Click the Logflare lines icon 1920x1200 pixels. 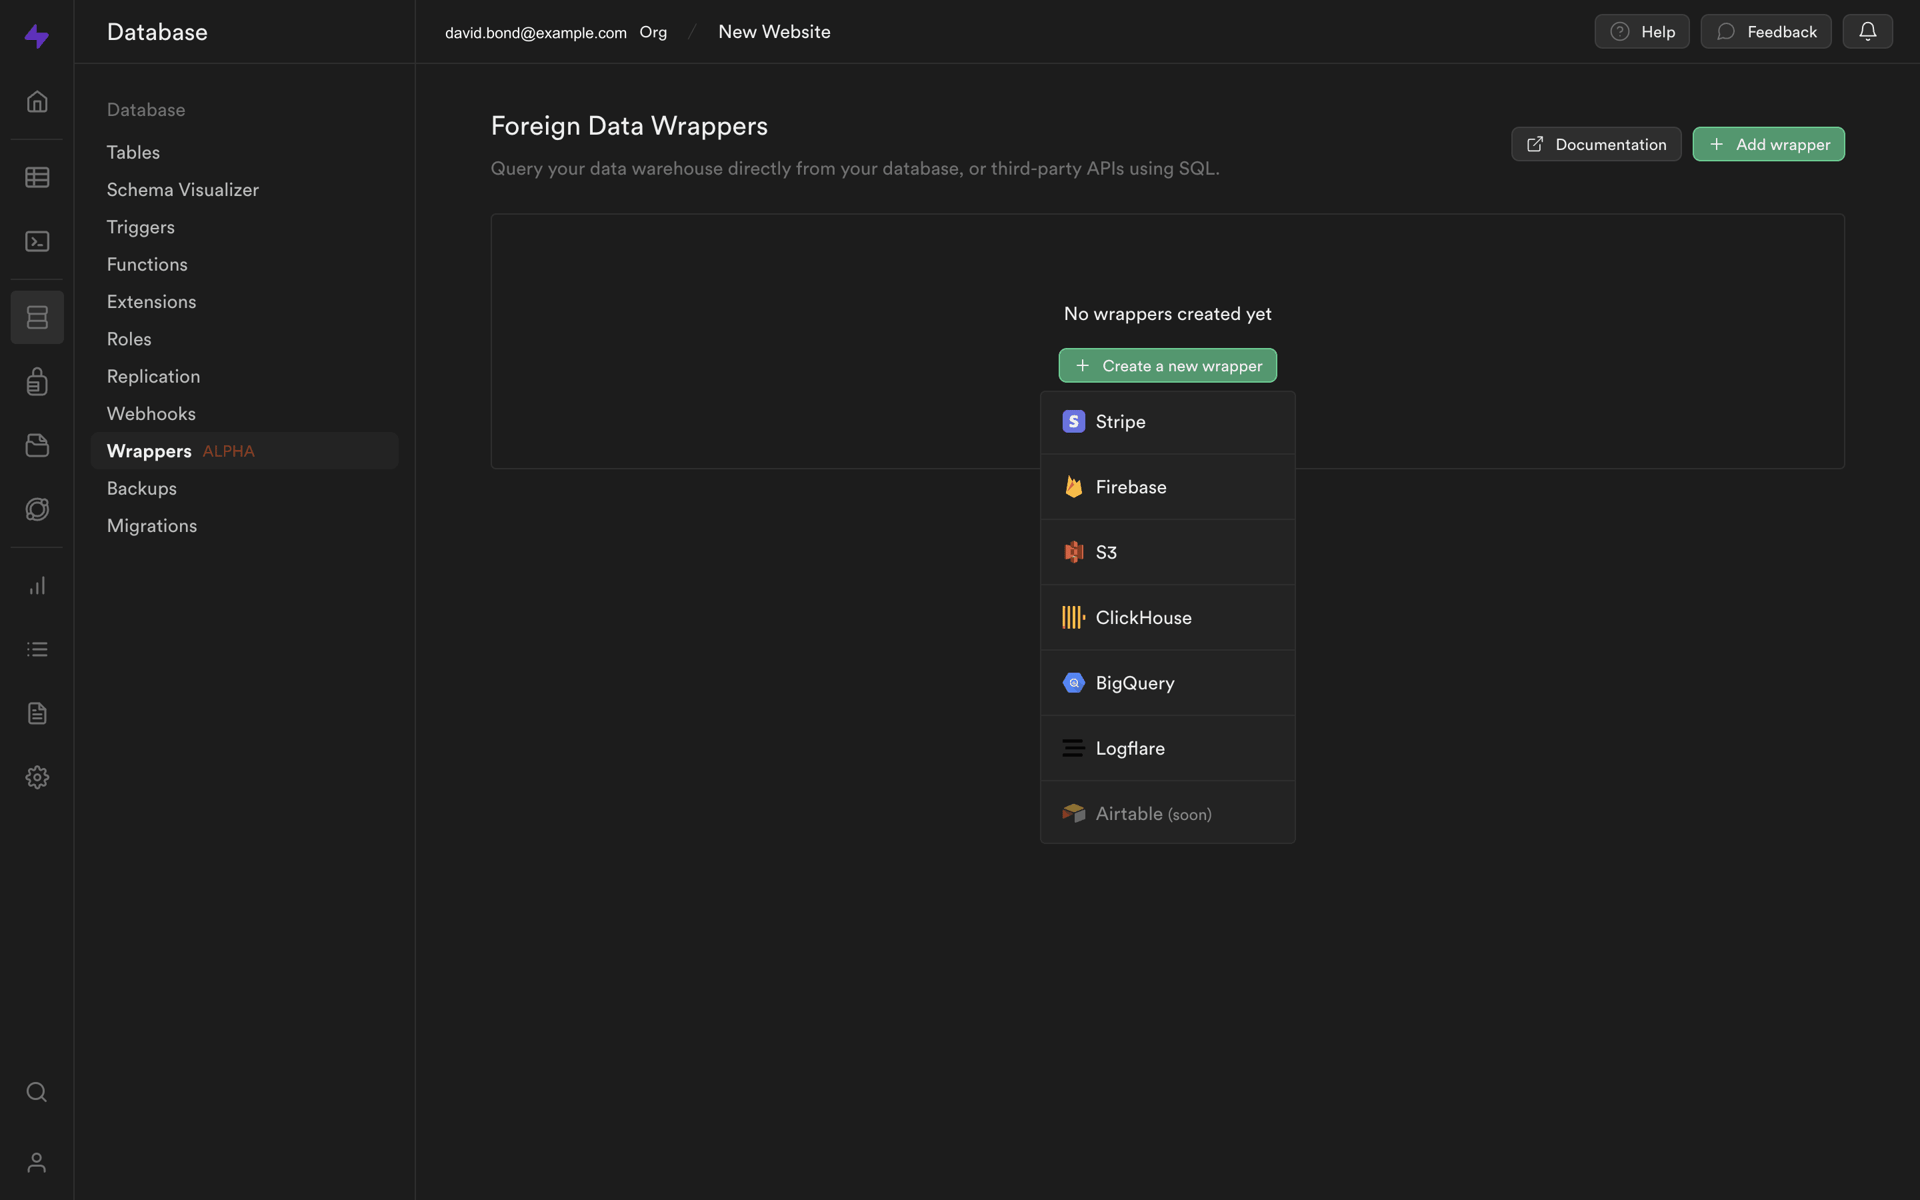(x=1073, y=748)
